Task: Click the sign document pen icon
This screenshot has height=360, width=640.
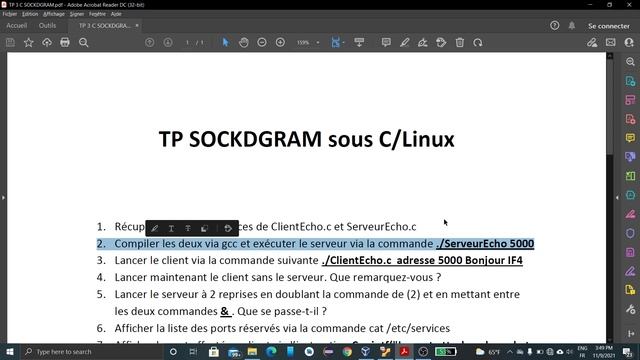Action: point(423,42)
